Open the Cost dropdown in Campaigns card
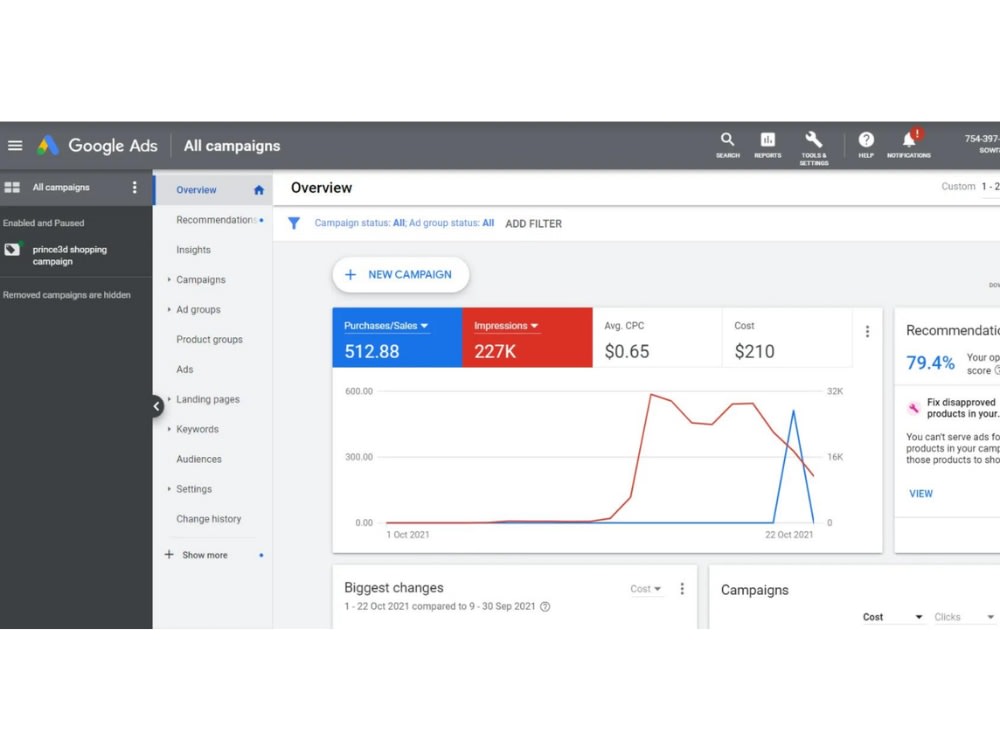 tap(892, 617)
